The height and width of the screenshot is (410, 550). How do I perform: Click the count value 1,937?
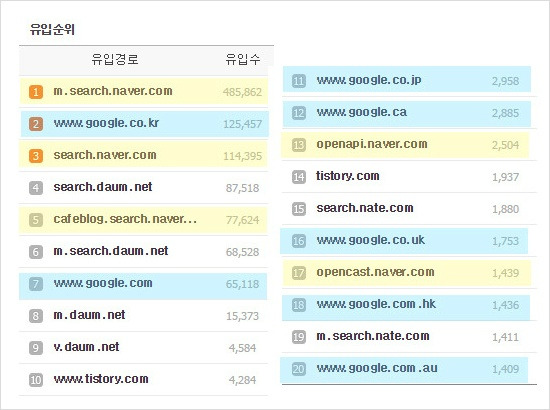click(505, 177)
